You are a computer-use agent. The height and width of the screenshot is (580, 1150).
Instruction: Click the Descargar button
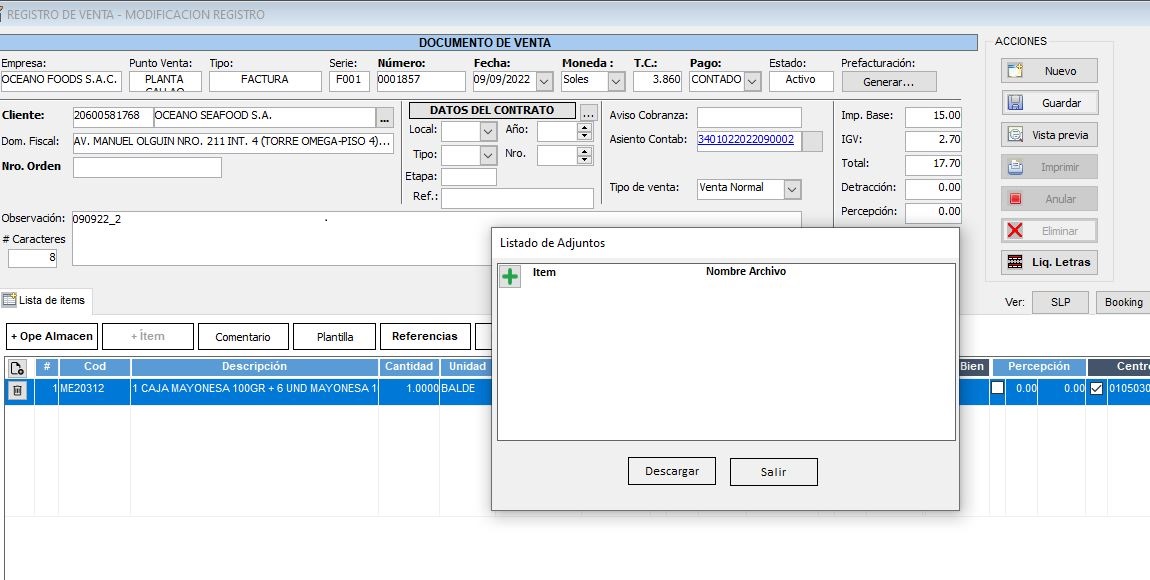(672, 471)
